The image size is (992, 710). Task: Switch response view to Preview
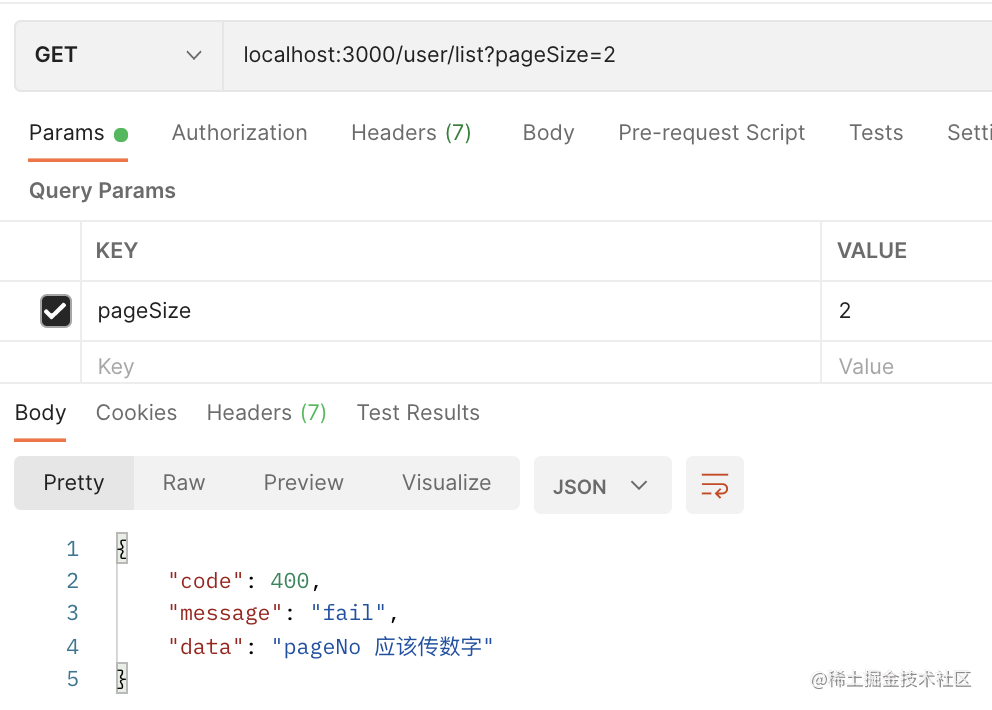coord(303,483)
